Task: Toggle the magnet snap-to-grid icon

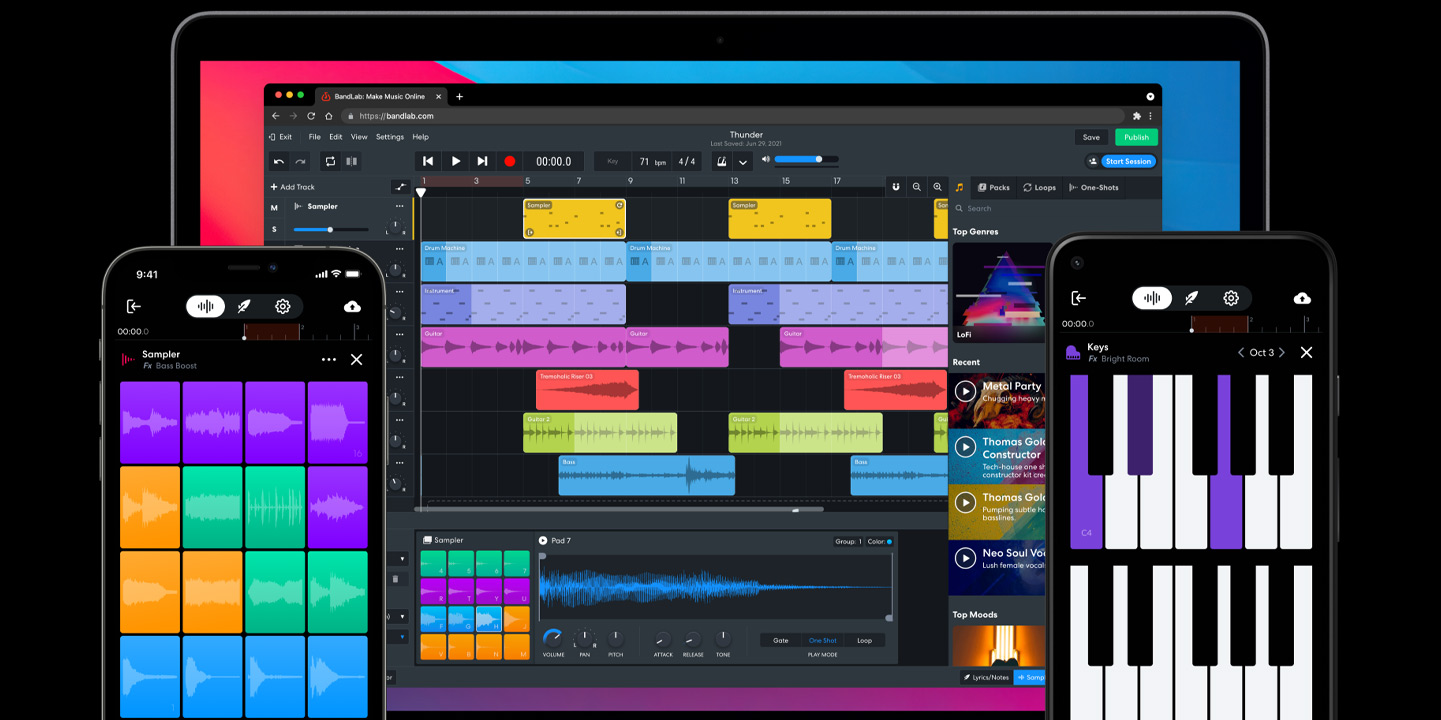Action: tap(896, 187)
